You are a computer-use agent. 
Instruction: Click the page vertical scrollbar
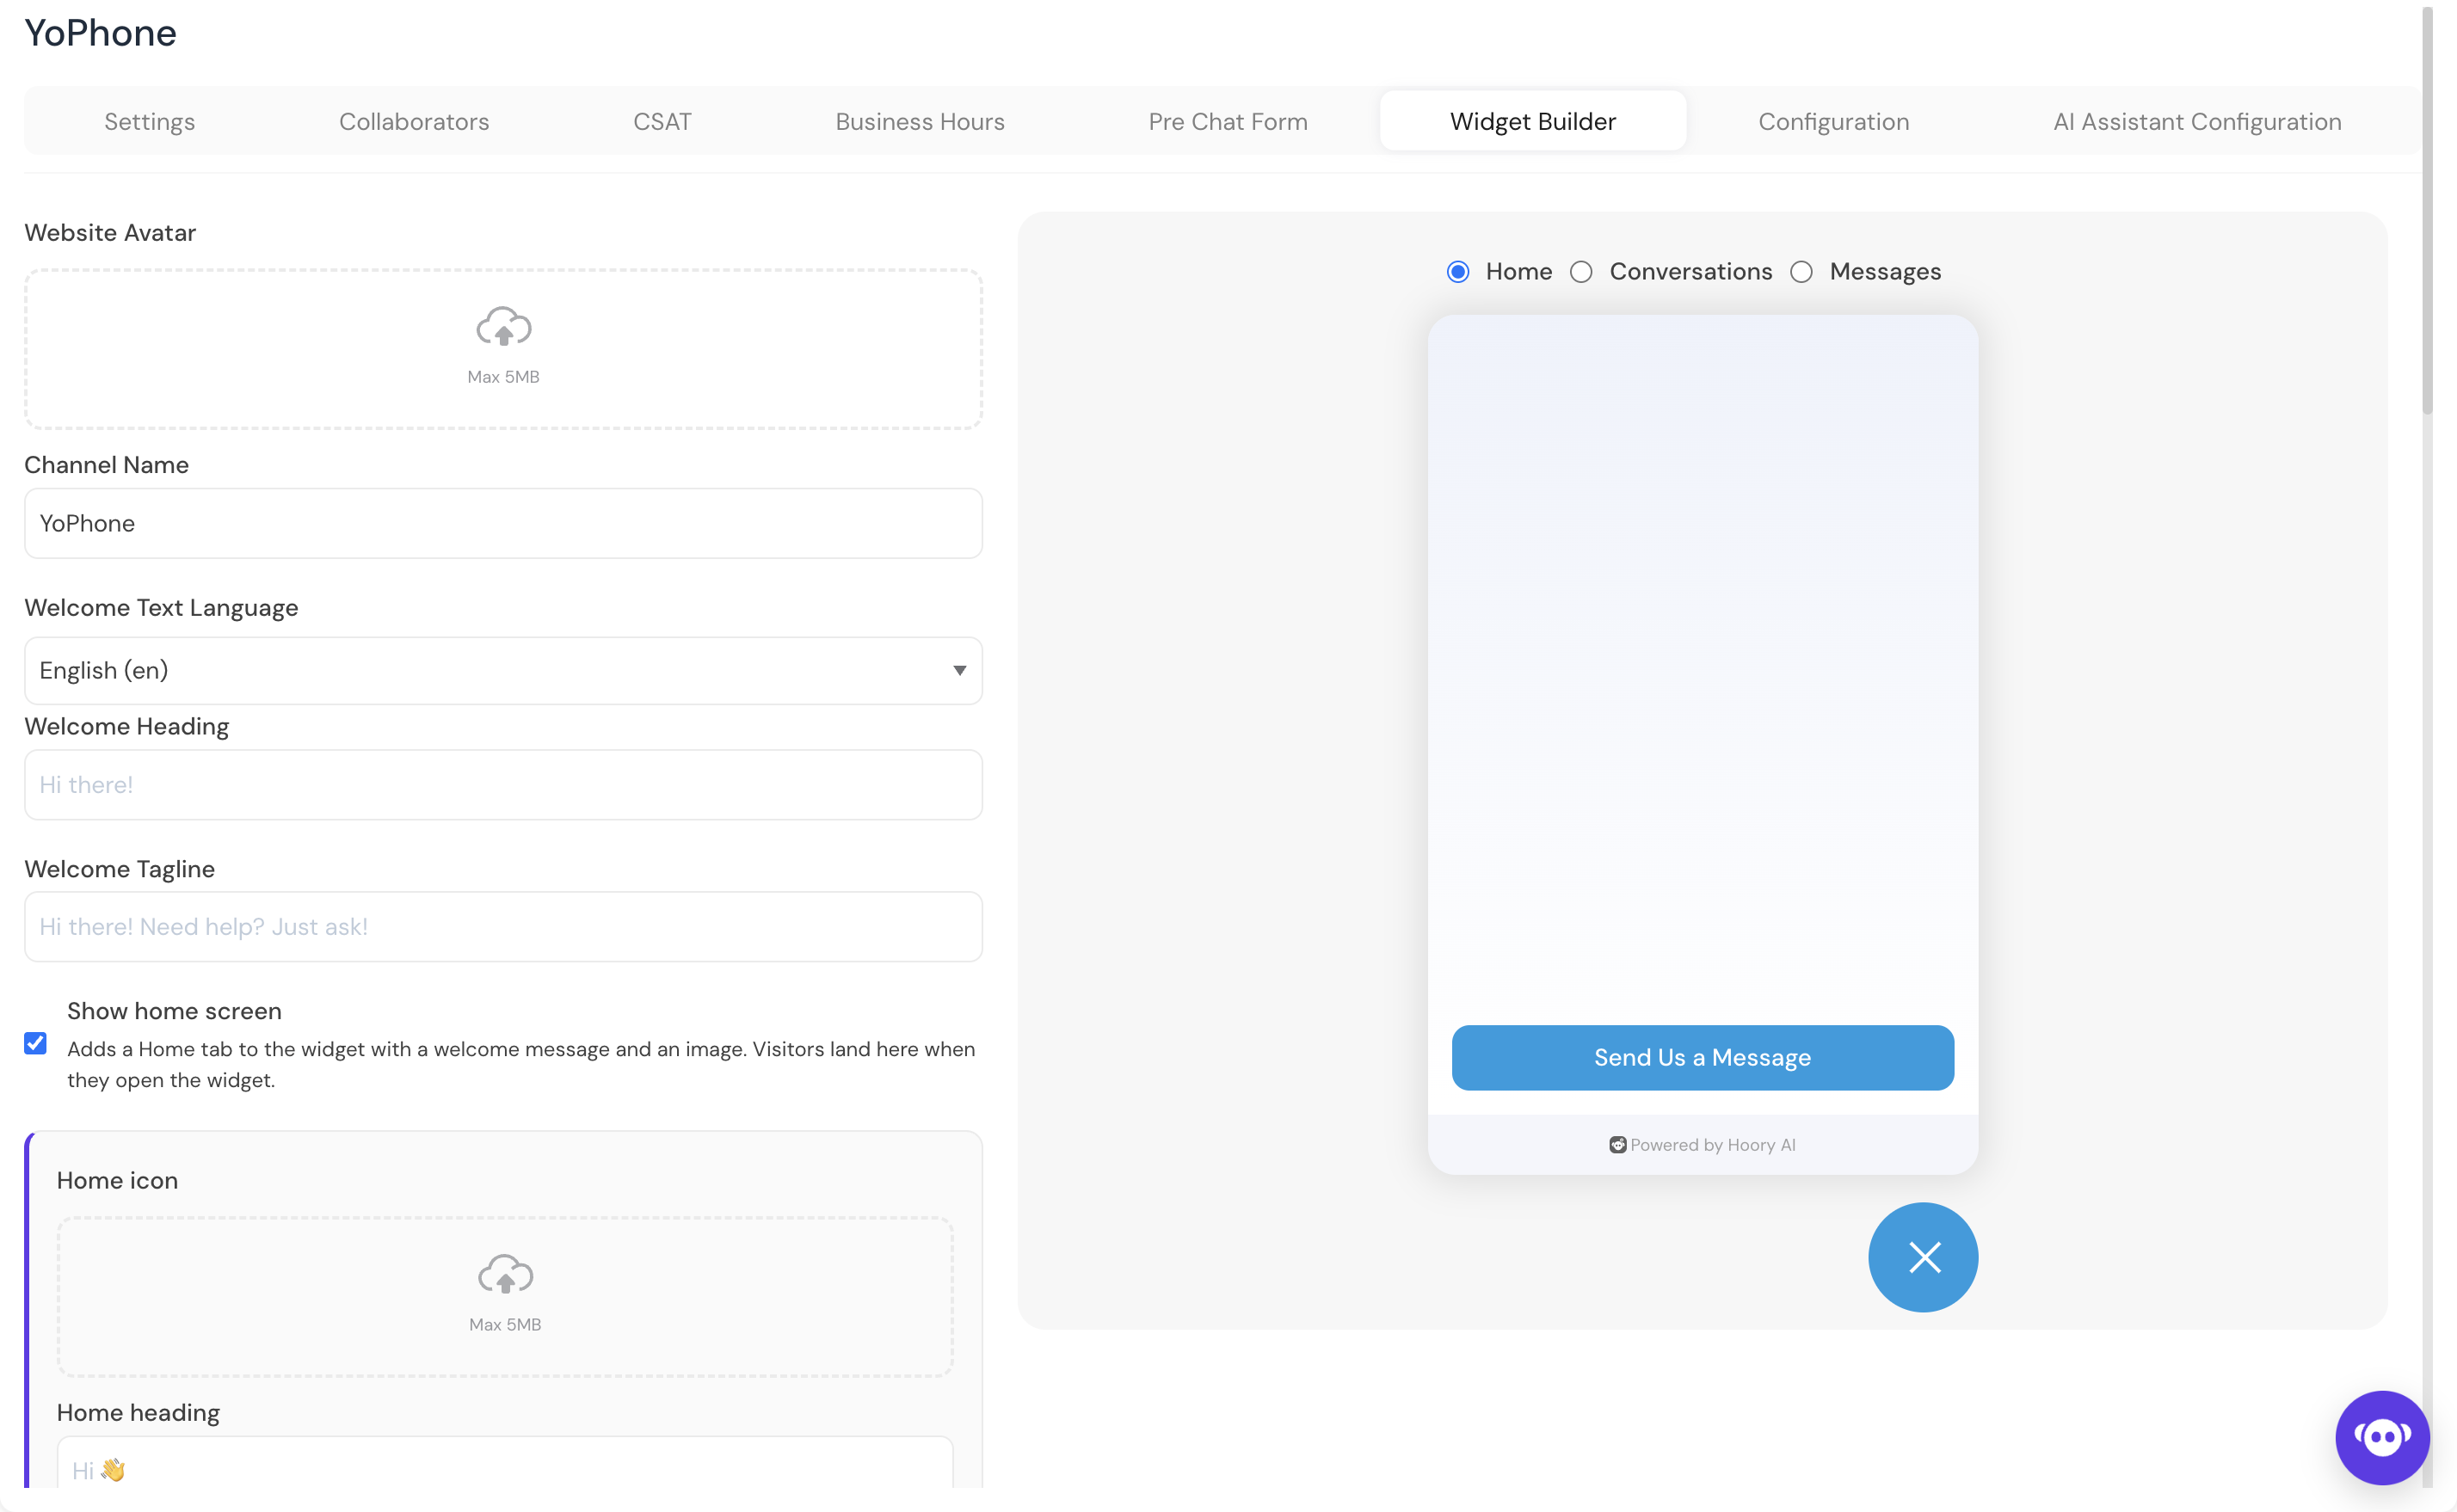[2427, 210]
